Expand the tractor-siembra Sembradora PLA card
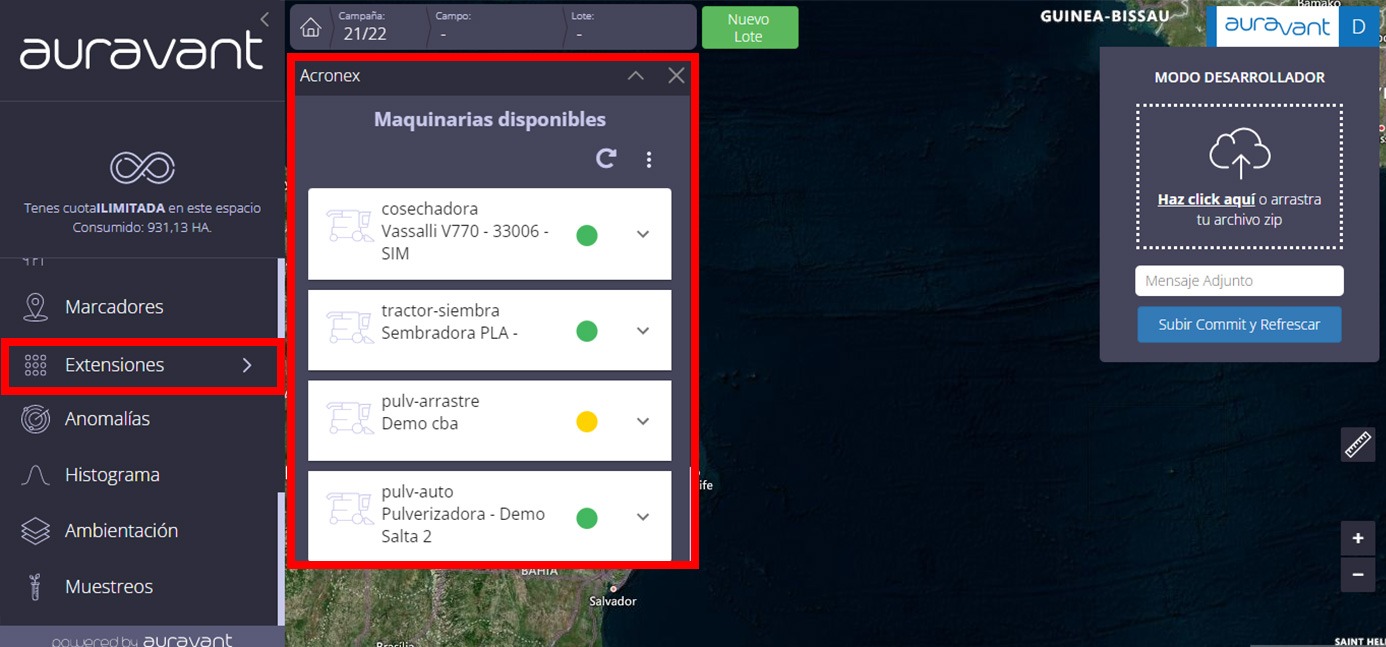1386x647 pixels. pos(643,330)
